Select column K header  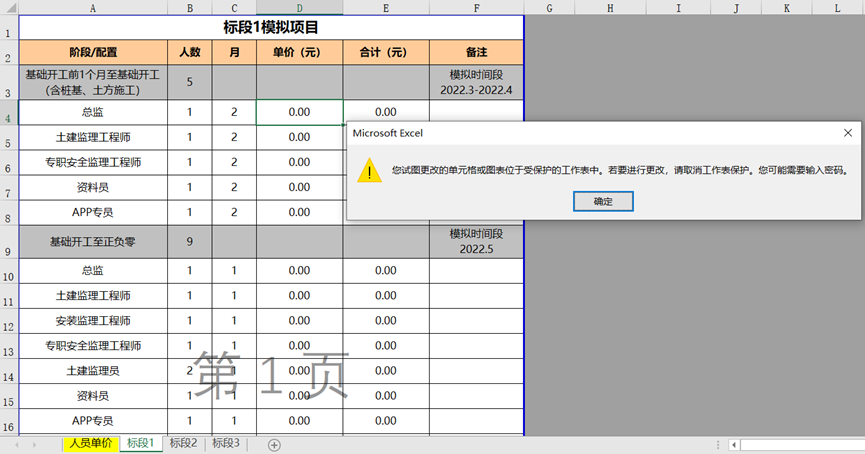click(787, 8)
